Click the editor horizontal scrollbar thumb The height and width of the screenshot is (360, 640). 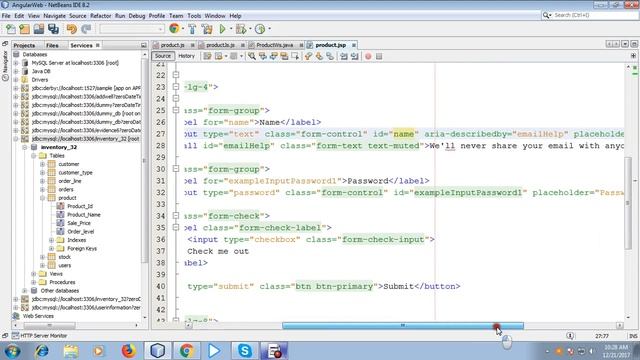[403, 326]
